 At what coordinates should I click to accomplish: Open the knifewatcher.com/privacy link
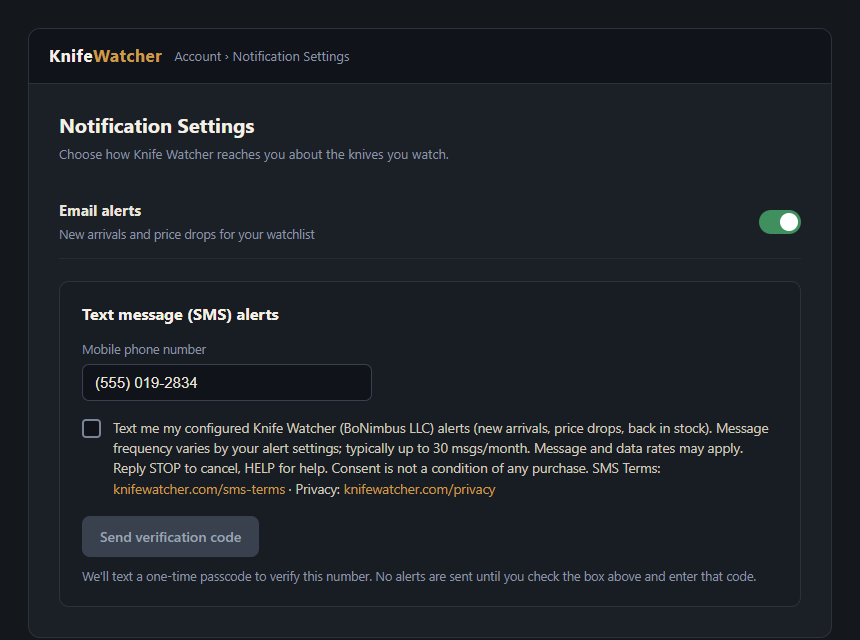coord(420,489)
